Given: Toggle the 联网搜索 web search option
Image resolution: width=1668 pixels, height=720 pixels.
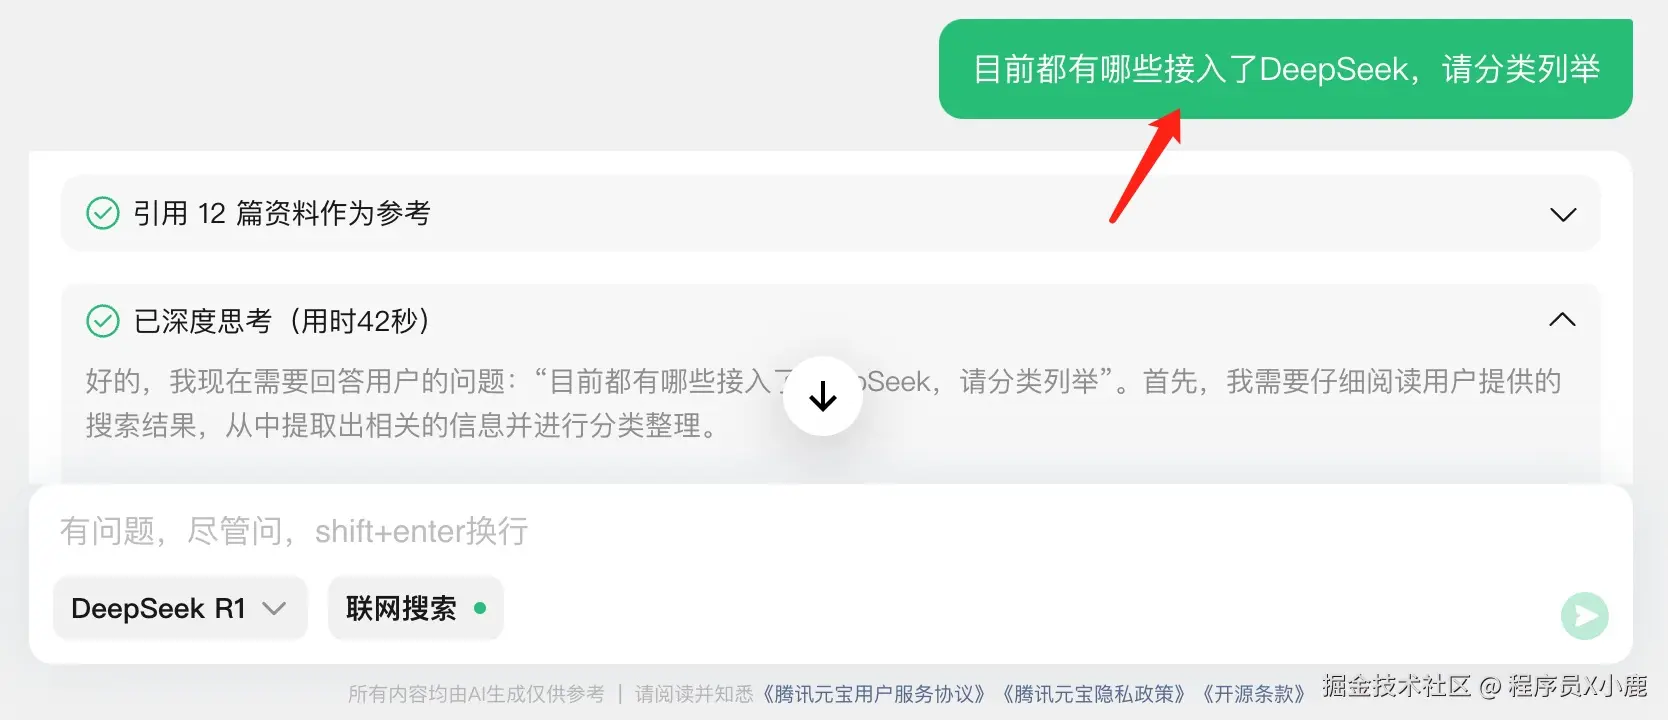Looking at the screenshot, I should (x=416, y=608).
